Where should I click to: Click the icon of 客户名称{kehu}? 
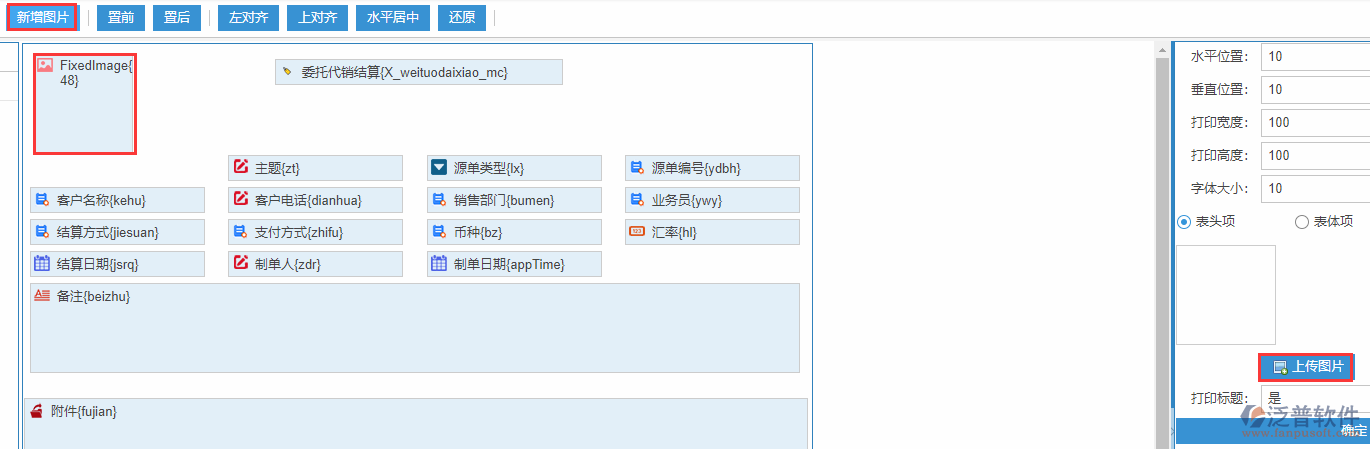click(x=42, y=200)
